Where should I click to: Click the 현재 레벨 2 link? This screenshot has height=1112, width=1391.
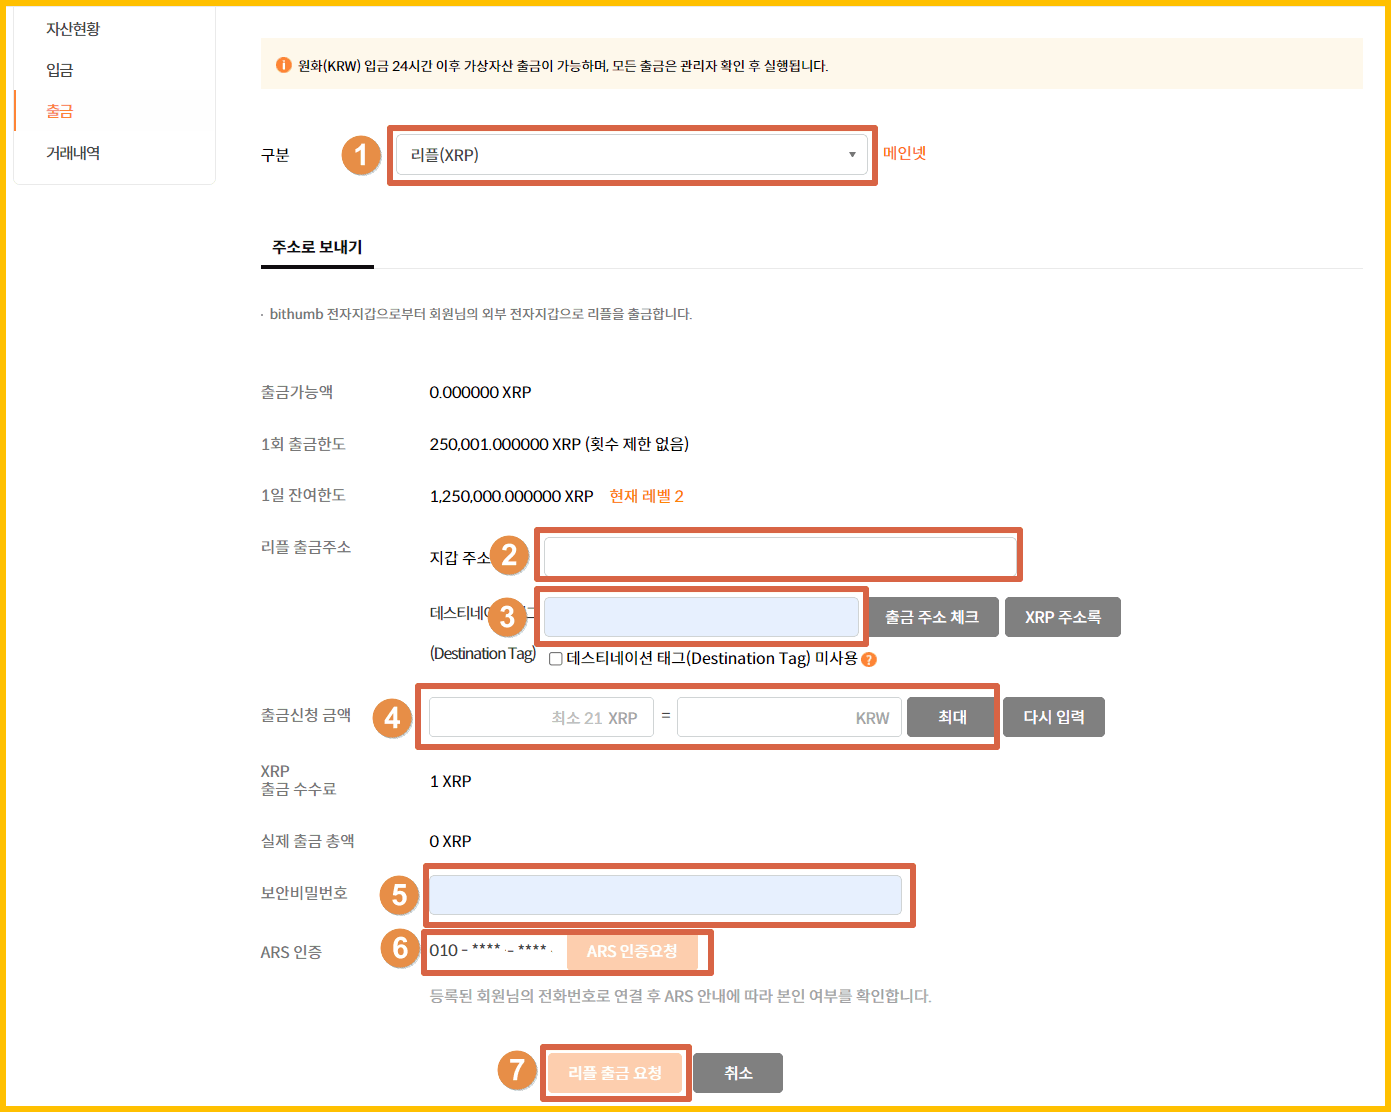click(646, 496)
